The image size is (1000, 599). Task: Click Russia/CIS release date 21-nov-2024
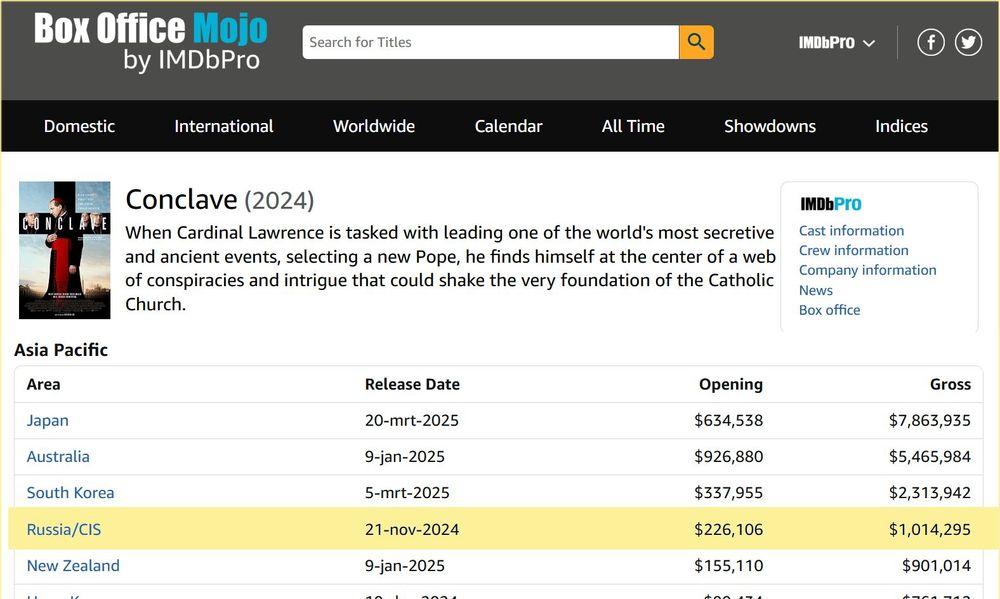coord(412,529)
